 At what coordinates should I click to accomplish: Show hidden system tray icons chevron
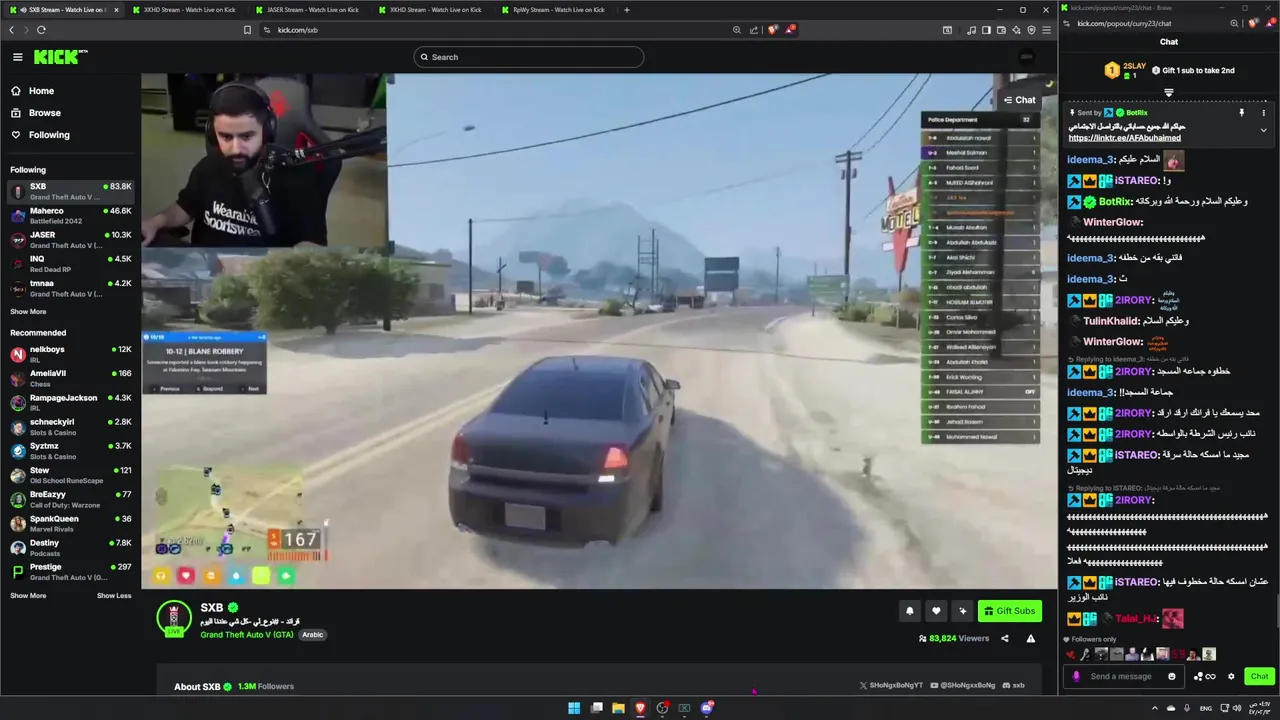point(1154,708)
